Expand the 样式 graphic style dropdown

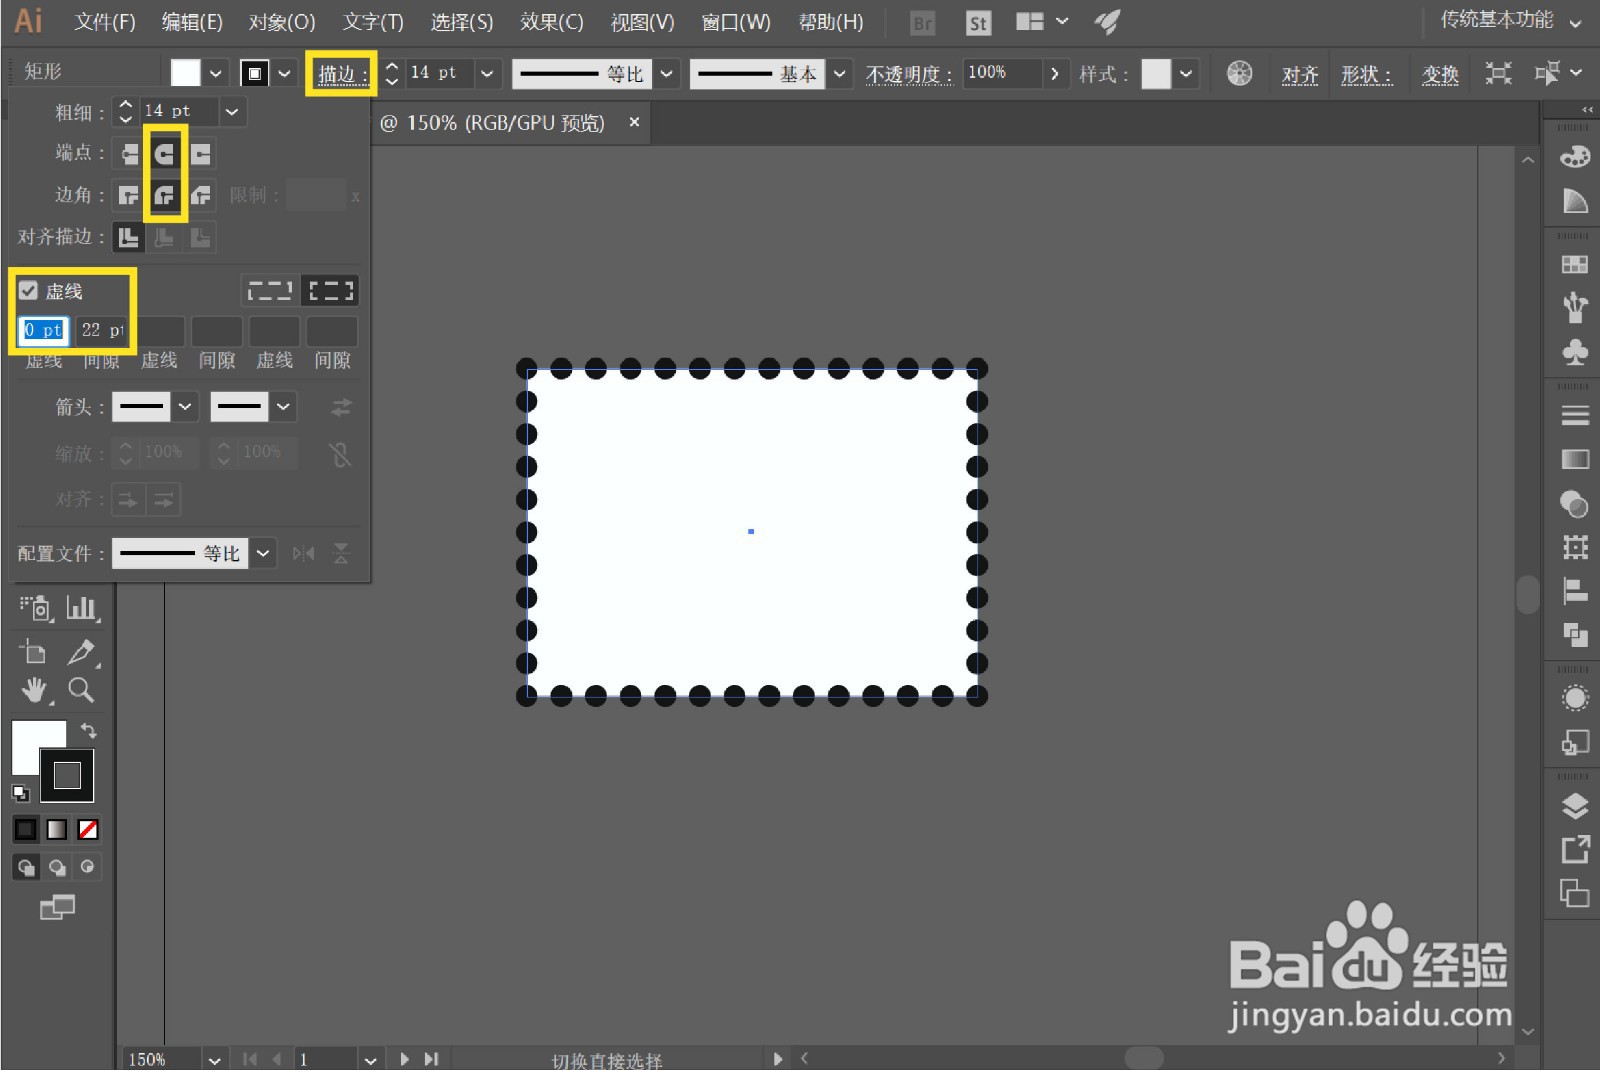tap(1185, 73)
